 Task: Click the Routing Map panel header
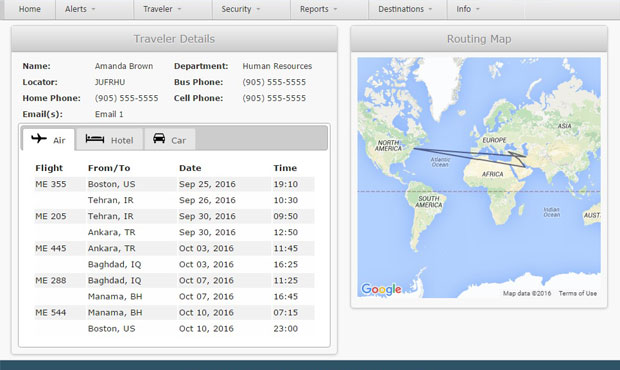click(x=479, y=39)
